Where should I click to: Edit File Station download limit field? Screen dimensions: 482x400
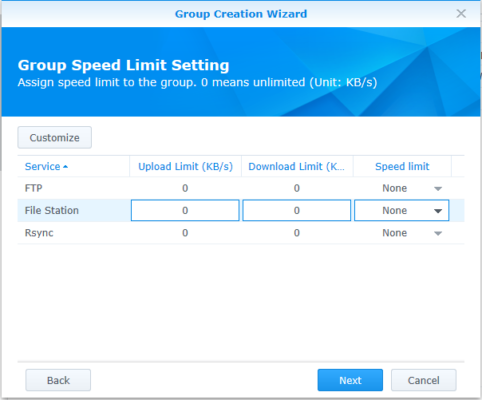[297, 210]
